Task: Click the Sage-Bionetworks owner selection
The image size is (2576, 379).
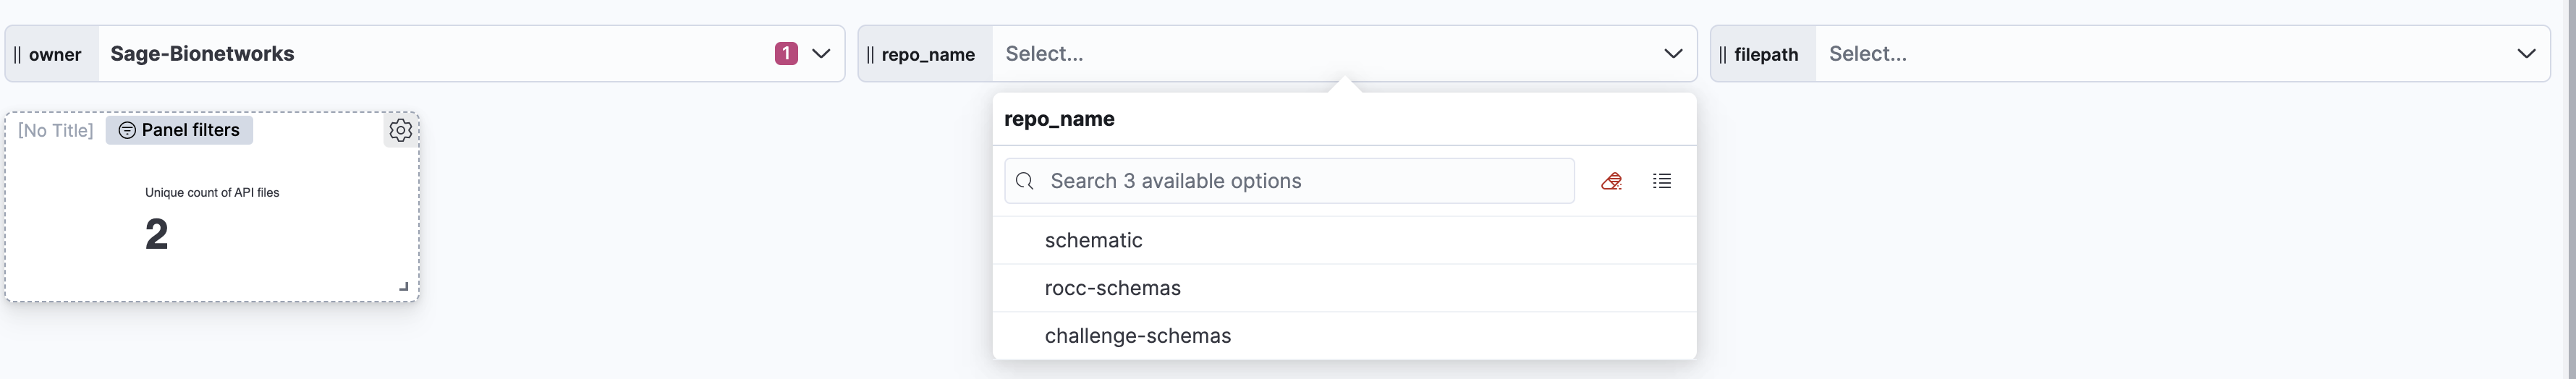Action: pyautogui.click(x=202, y=54)
